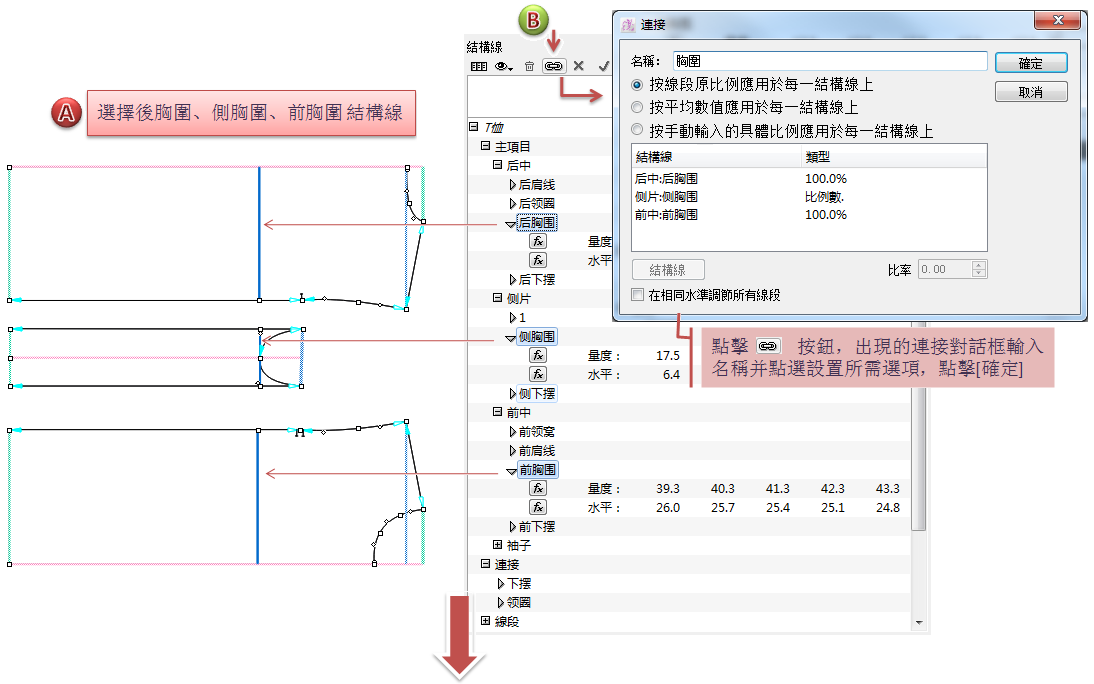The height and width of the screenshot is (684, 1094).
Task: Click the trash delete icon in 結構線 toolbar
Action: 529,66
